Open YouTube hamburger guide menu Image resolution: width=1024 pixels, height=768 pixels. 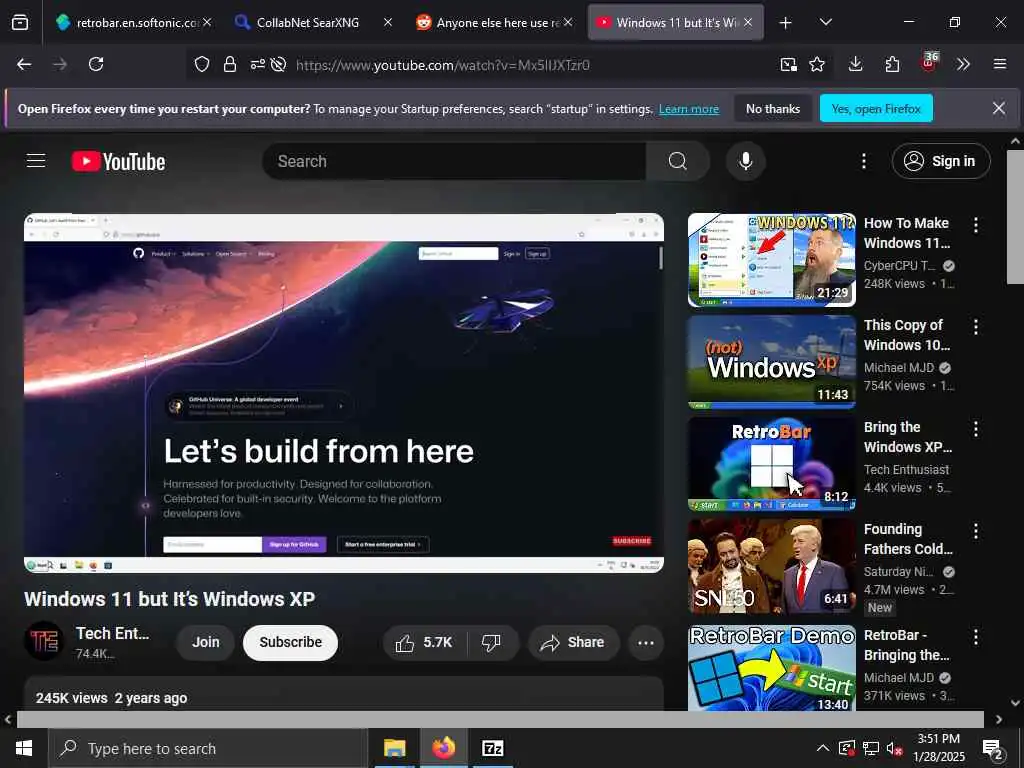tap(36, 161)
